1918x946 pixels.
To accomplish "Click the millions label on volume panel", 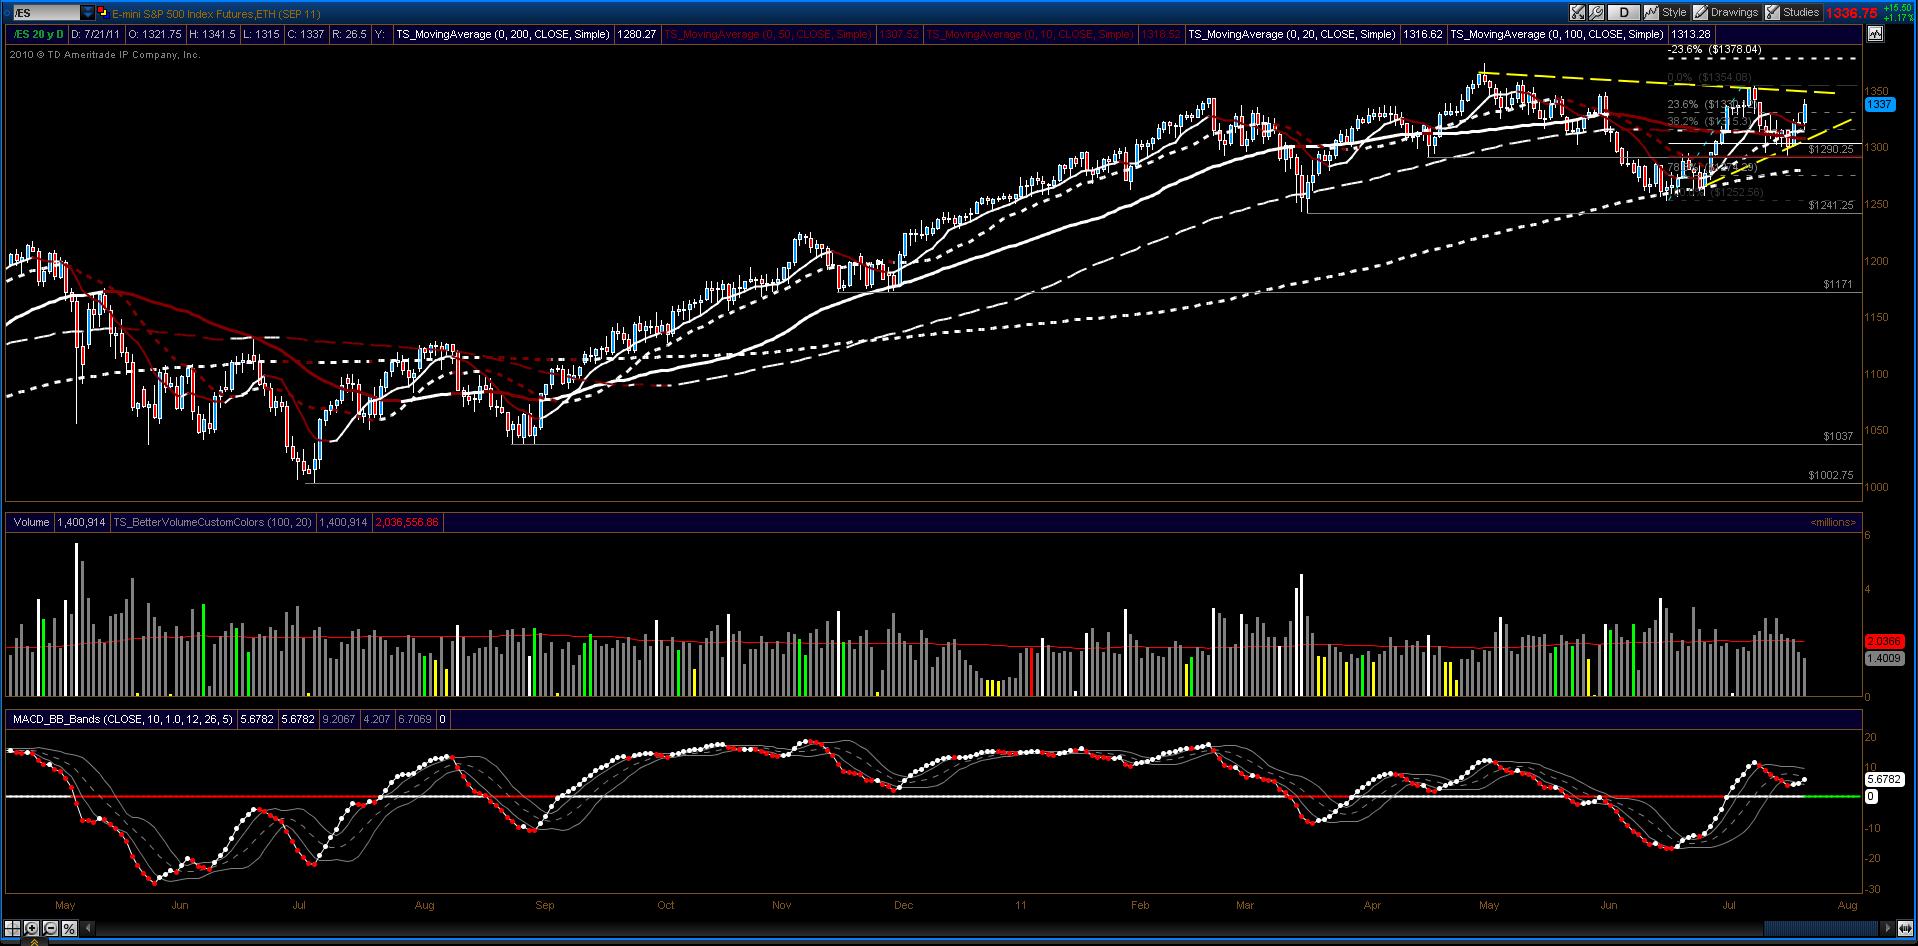I will click(1832, 522).
